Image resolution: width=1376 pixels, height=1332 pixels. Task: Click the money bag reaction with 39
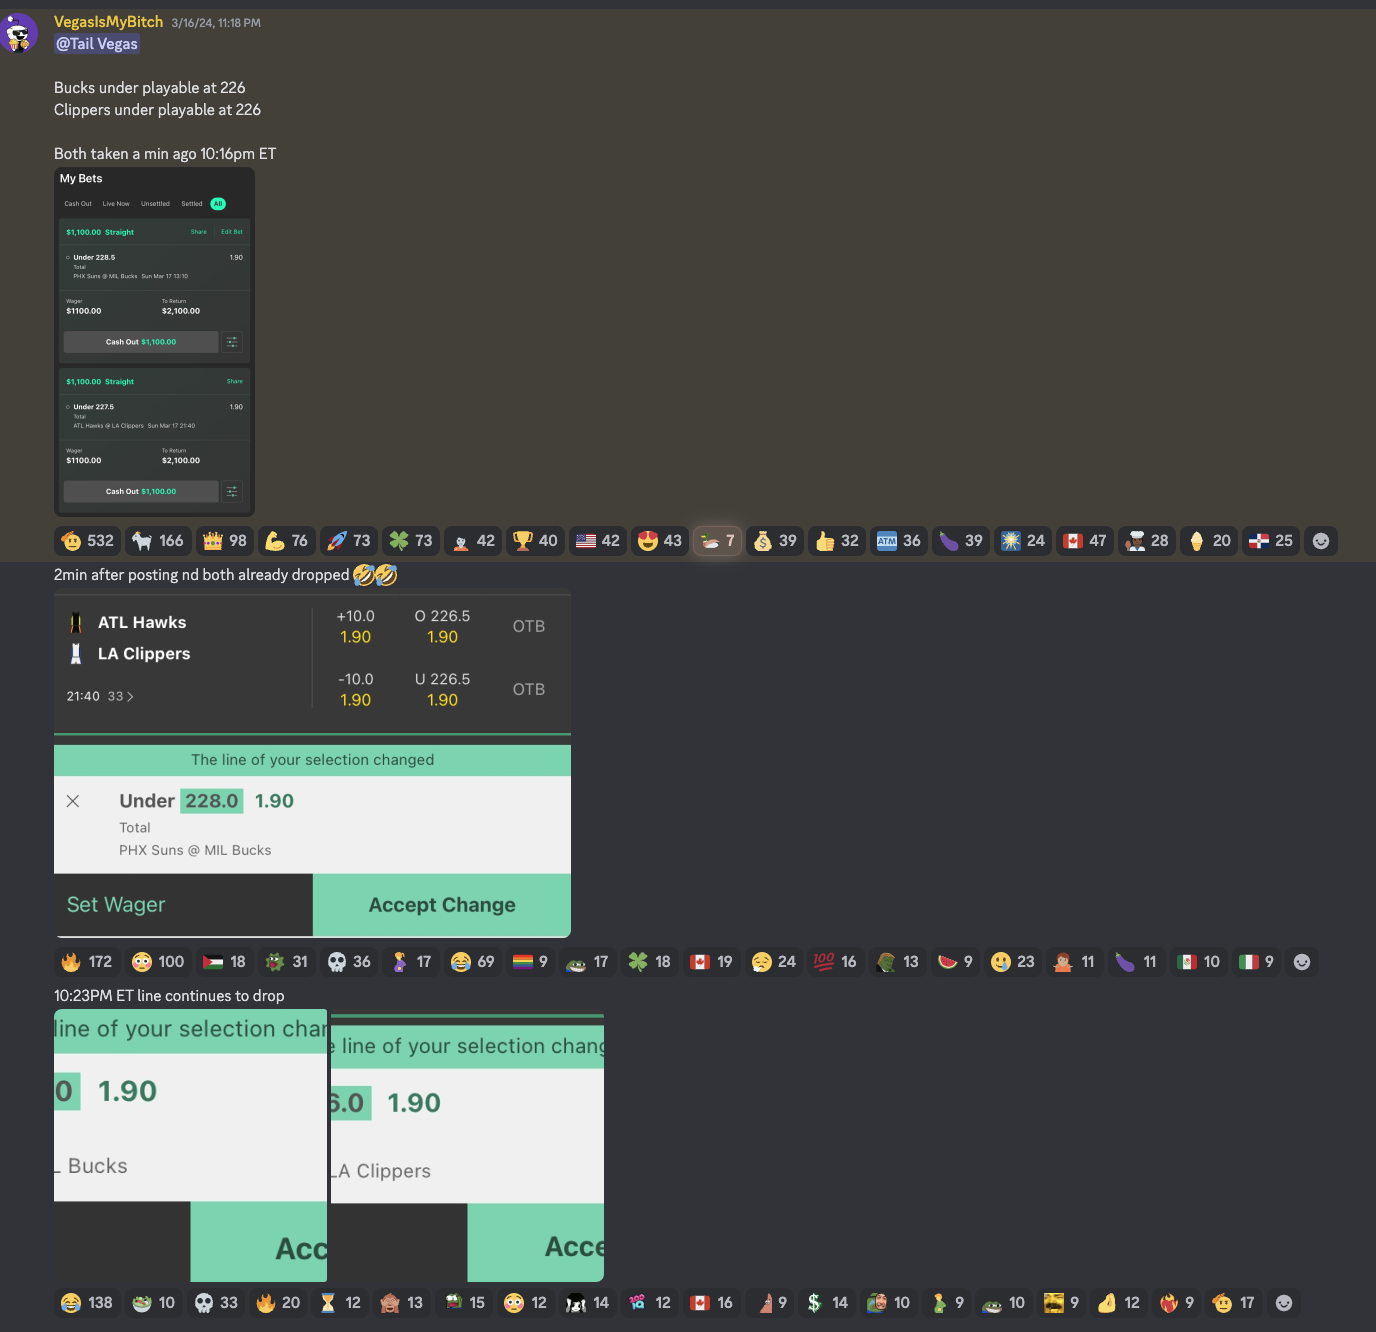(x=775, y=541)
